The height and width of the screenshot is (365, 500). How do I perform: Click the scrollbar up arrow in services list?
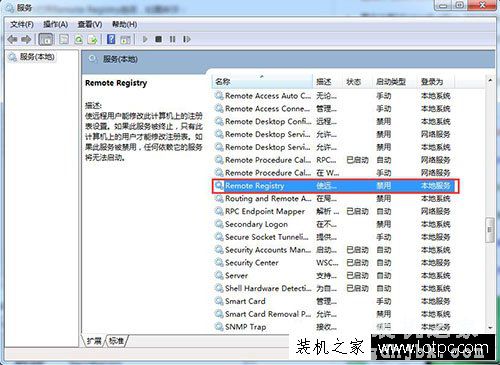pos(490,80)
